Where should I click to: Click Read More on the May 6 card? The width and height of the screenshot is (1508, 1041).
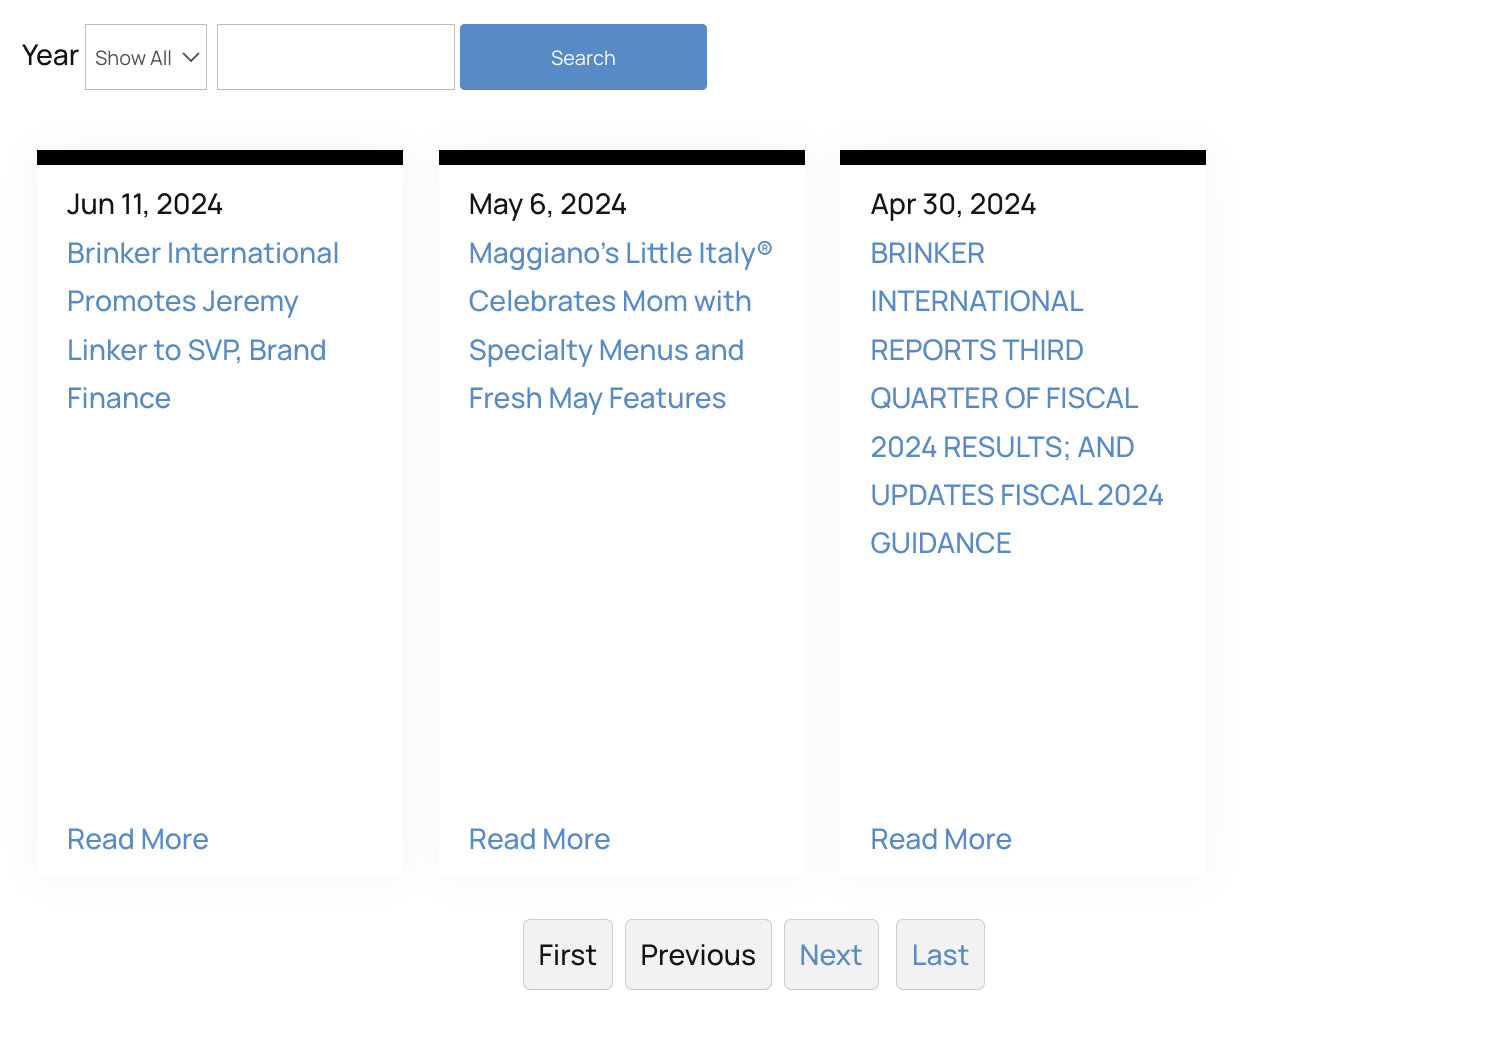pyautogui.click(x=539, y=839)
